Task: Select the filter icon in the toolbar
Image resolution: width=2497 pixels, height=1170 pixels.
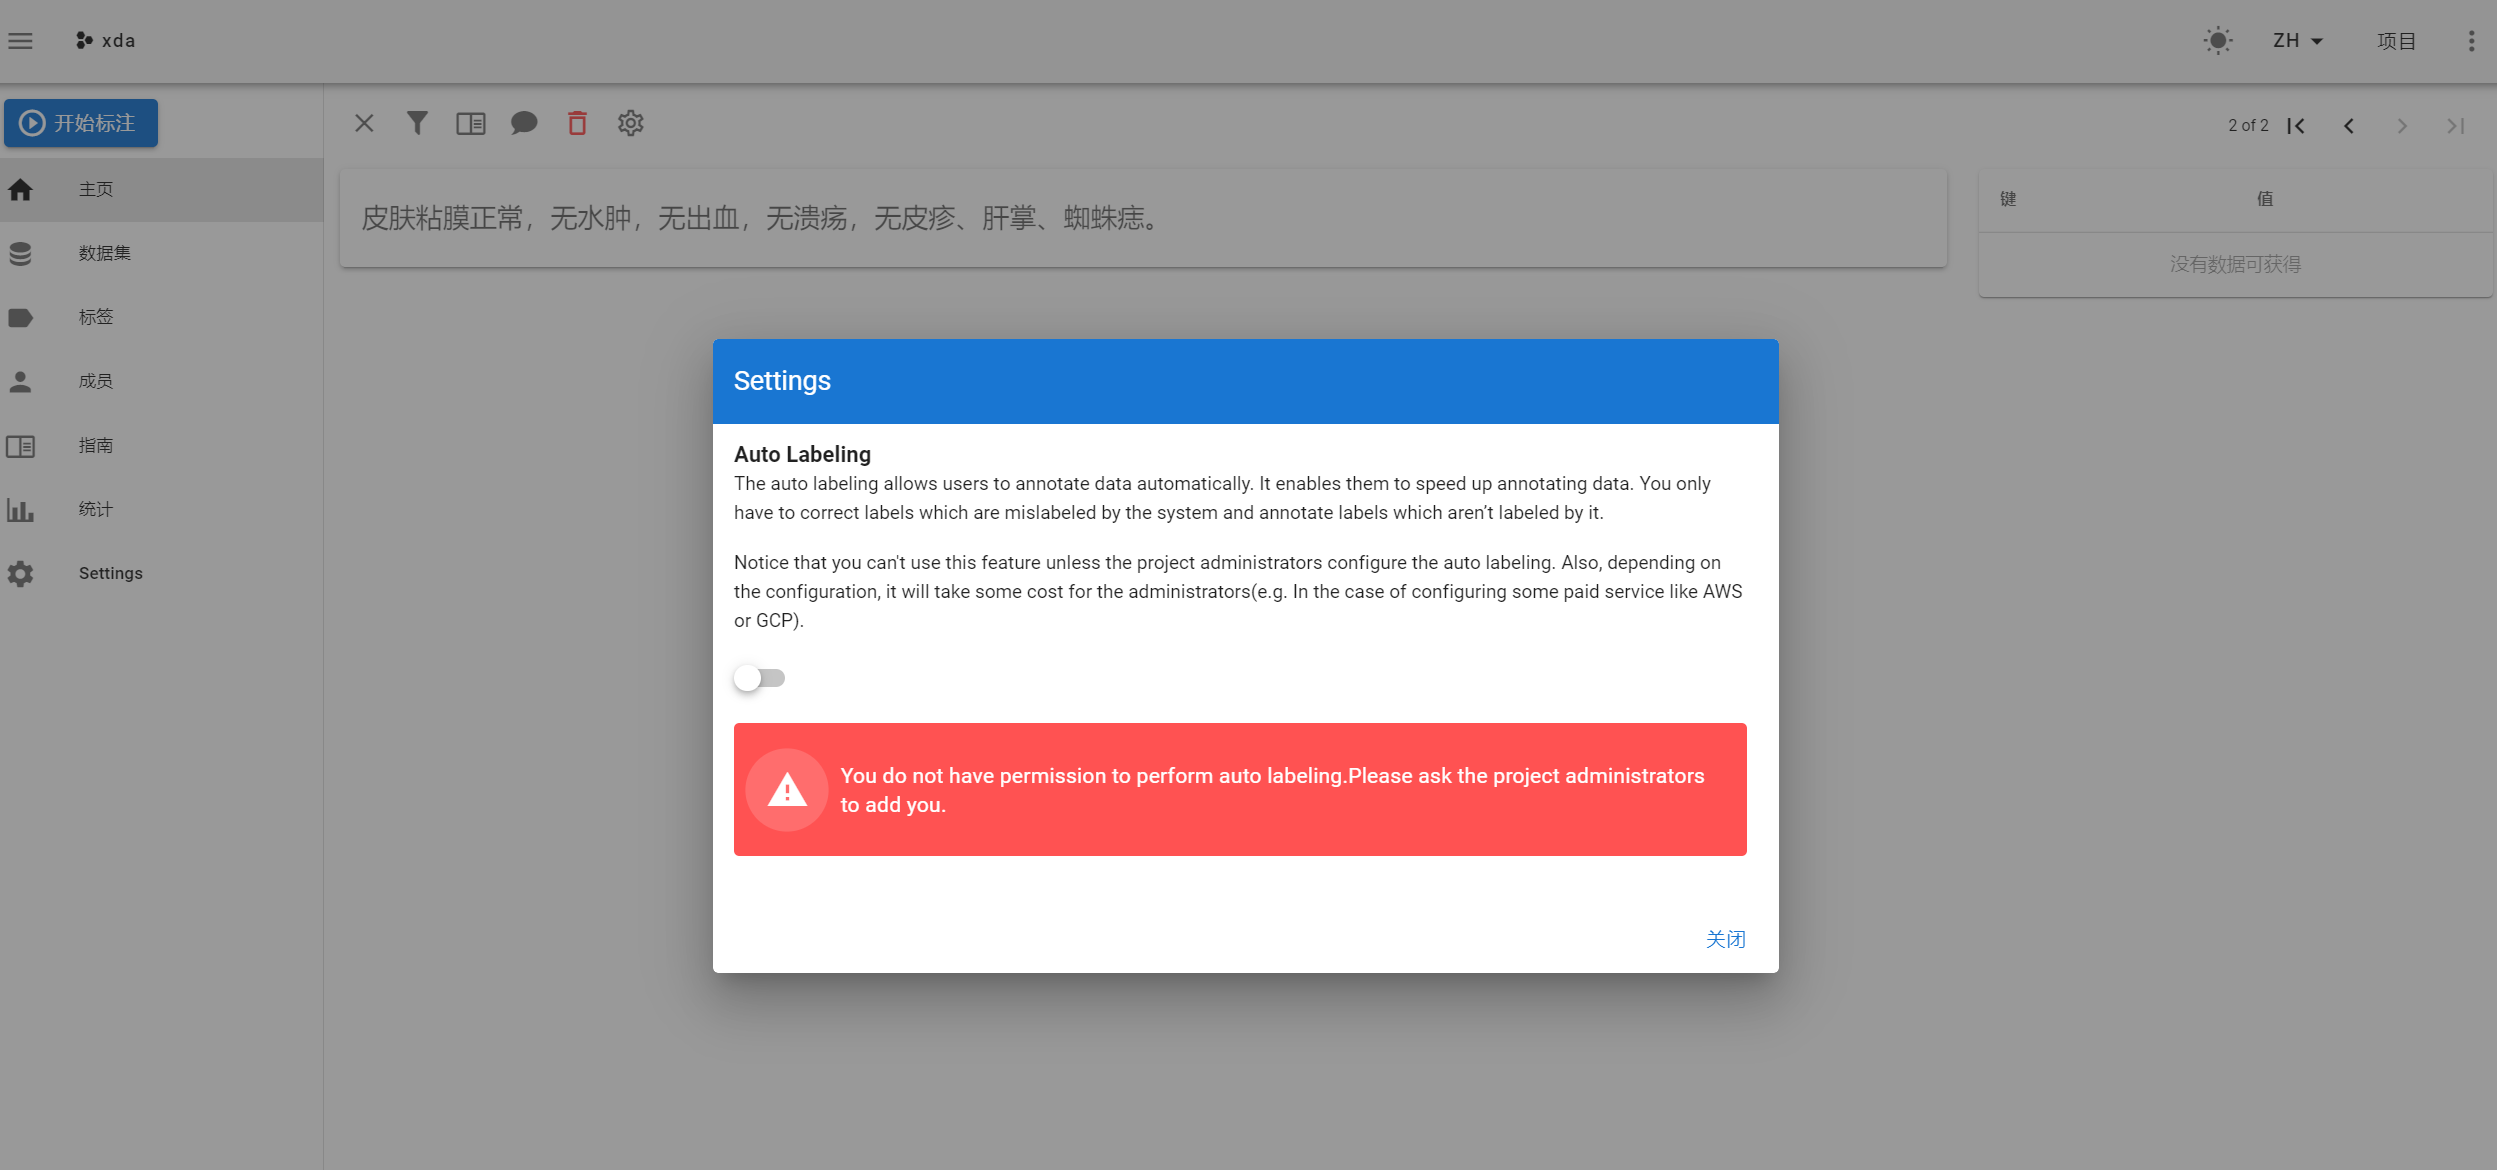Action: [417, 122]
